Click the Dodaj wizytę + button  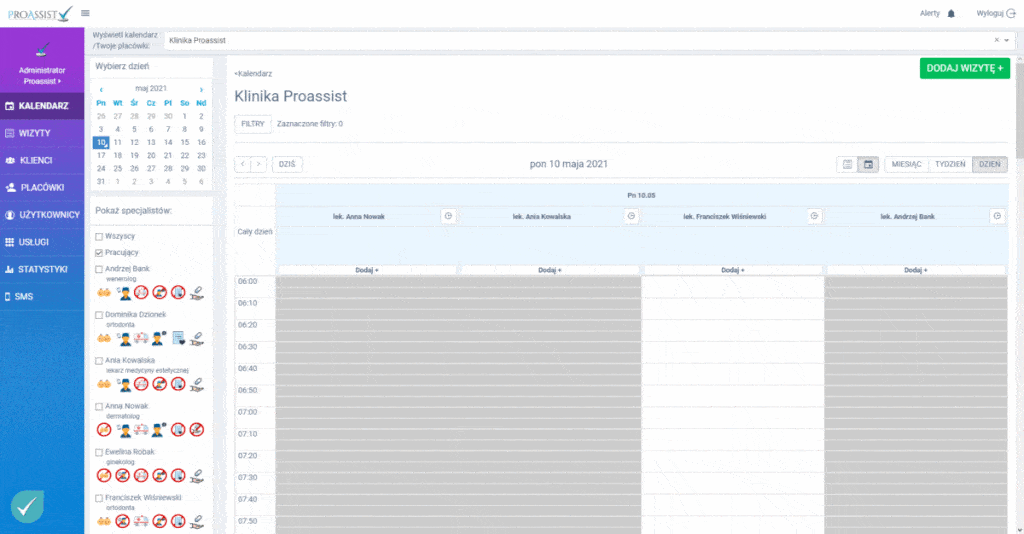pos(965,68)
